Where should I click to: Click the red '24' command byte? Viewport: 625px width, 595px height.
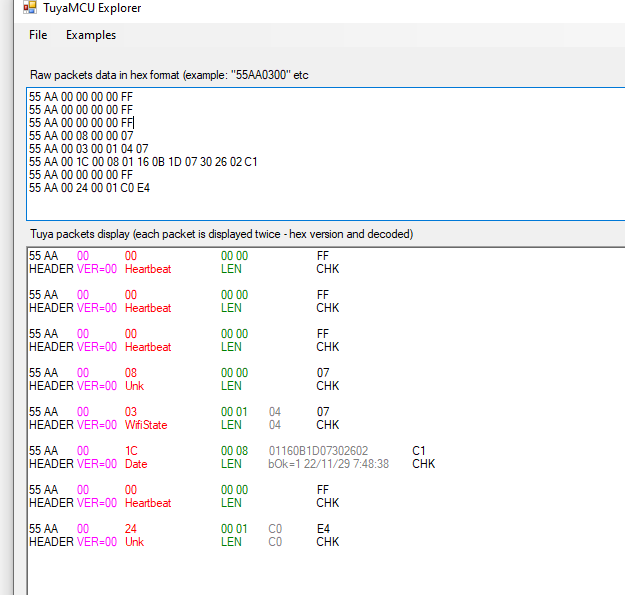131,529
